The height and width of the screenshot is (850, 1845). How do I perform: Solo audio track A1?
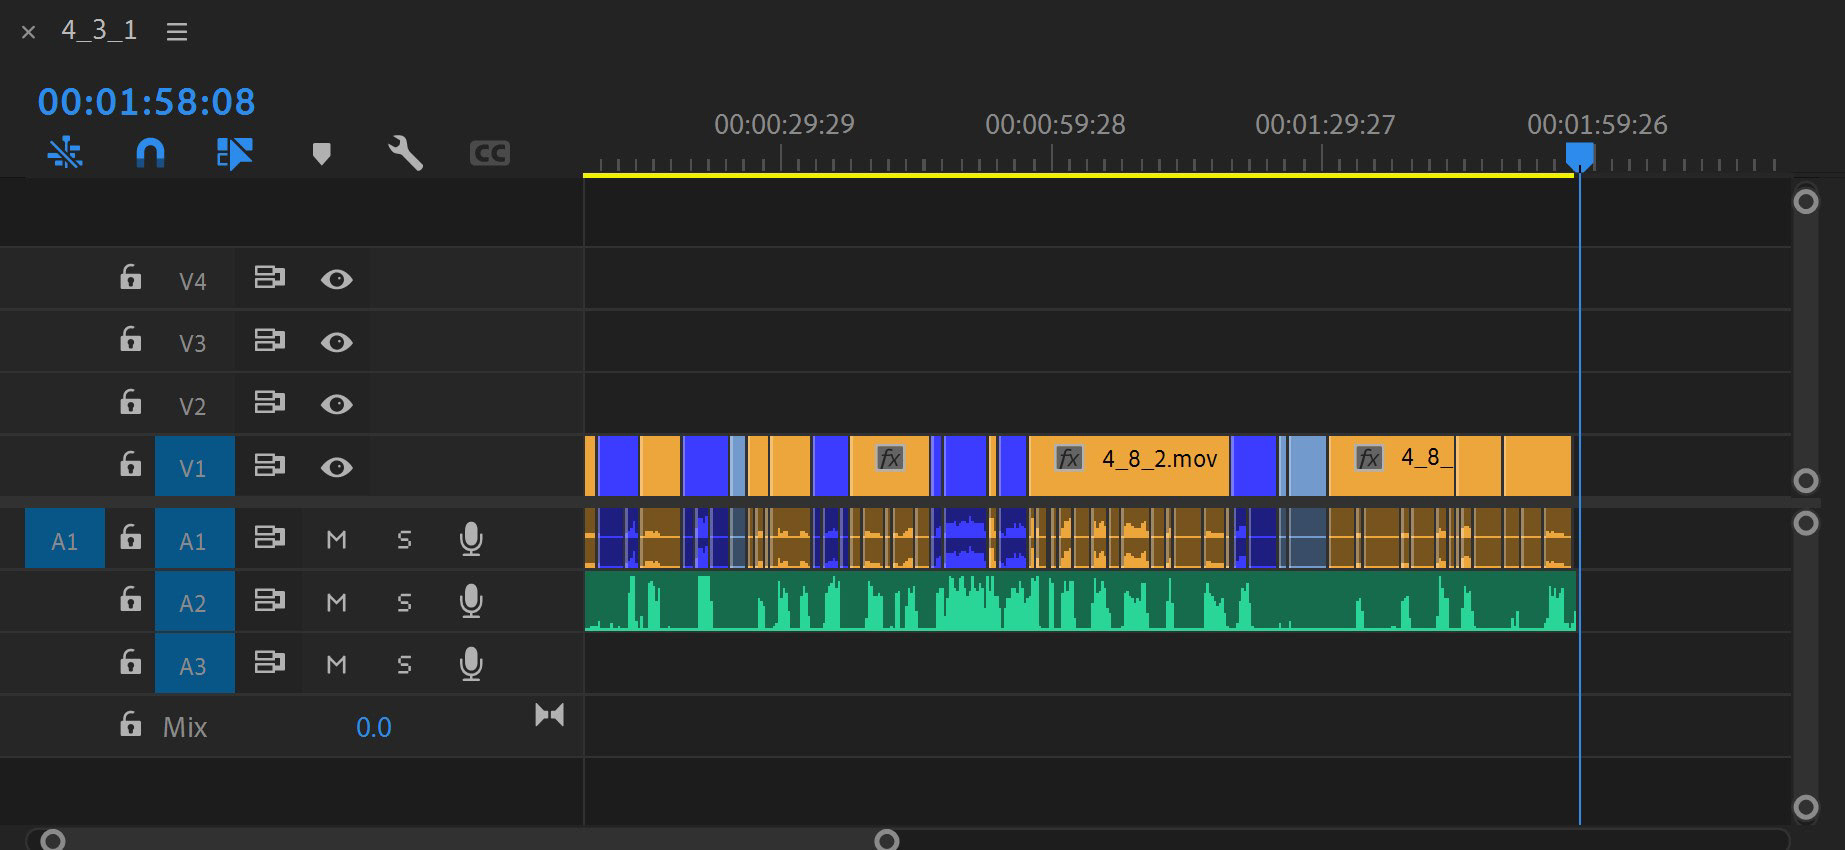(x=404, y=540)
